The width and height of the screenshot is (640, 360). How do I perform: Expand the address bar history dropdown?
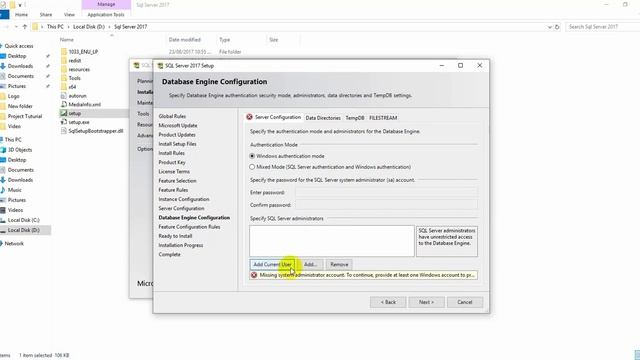549,27
